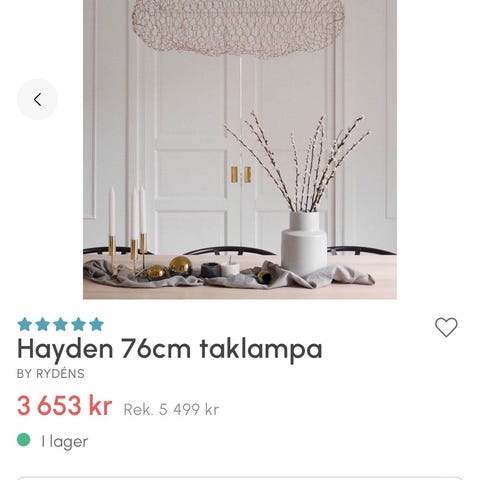This screenshot has height=480, width=480.
Task: Click the first blue rating star
Action: tap(25, 324)
